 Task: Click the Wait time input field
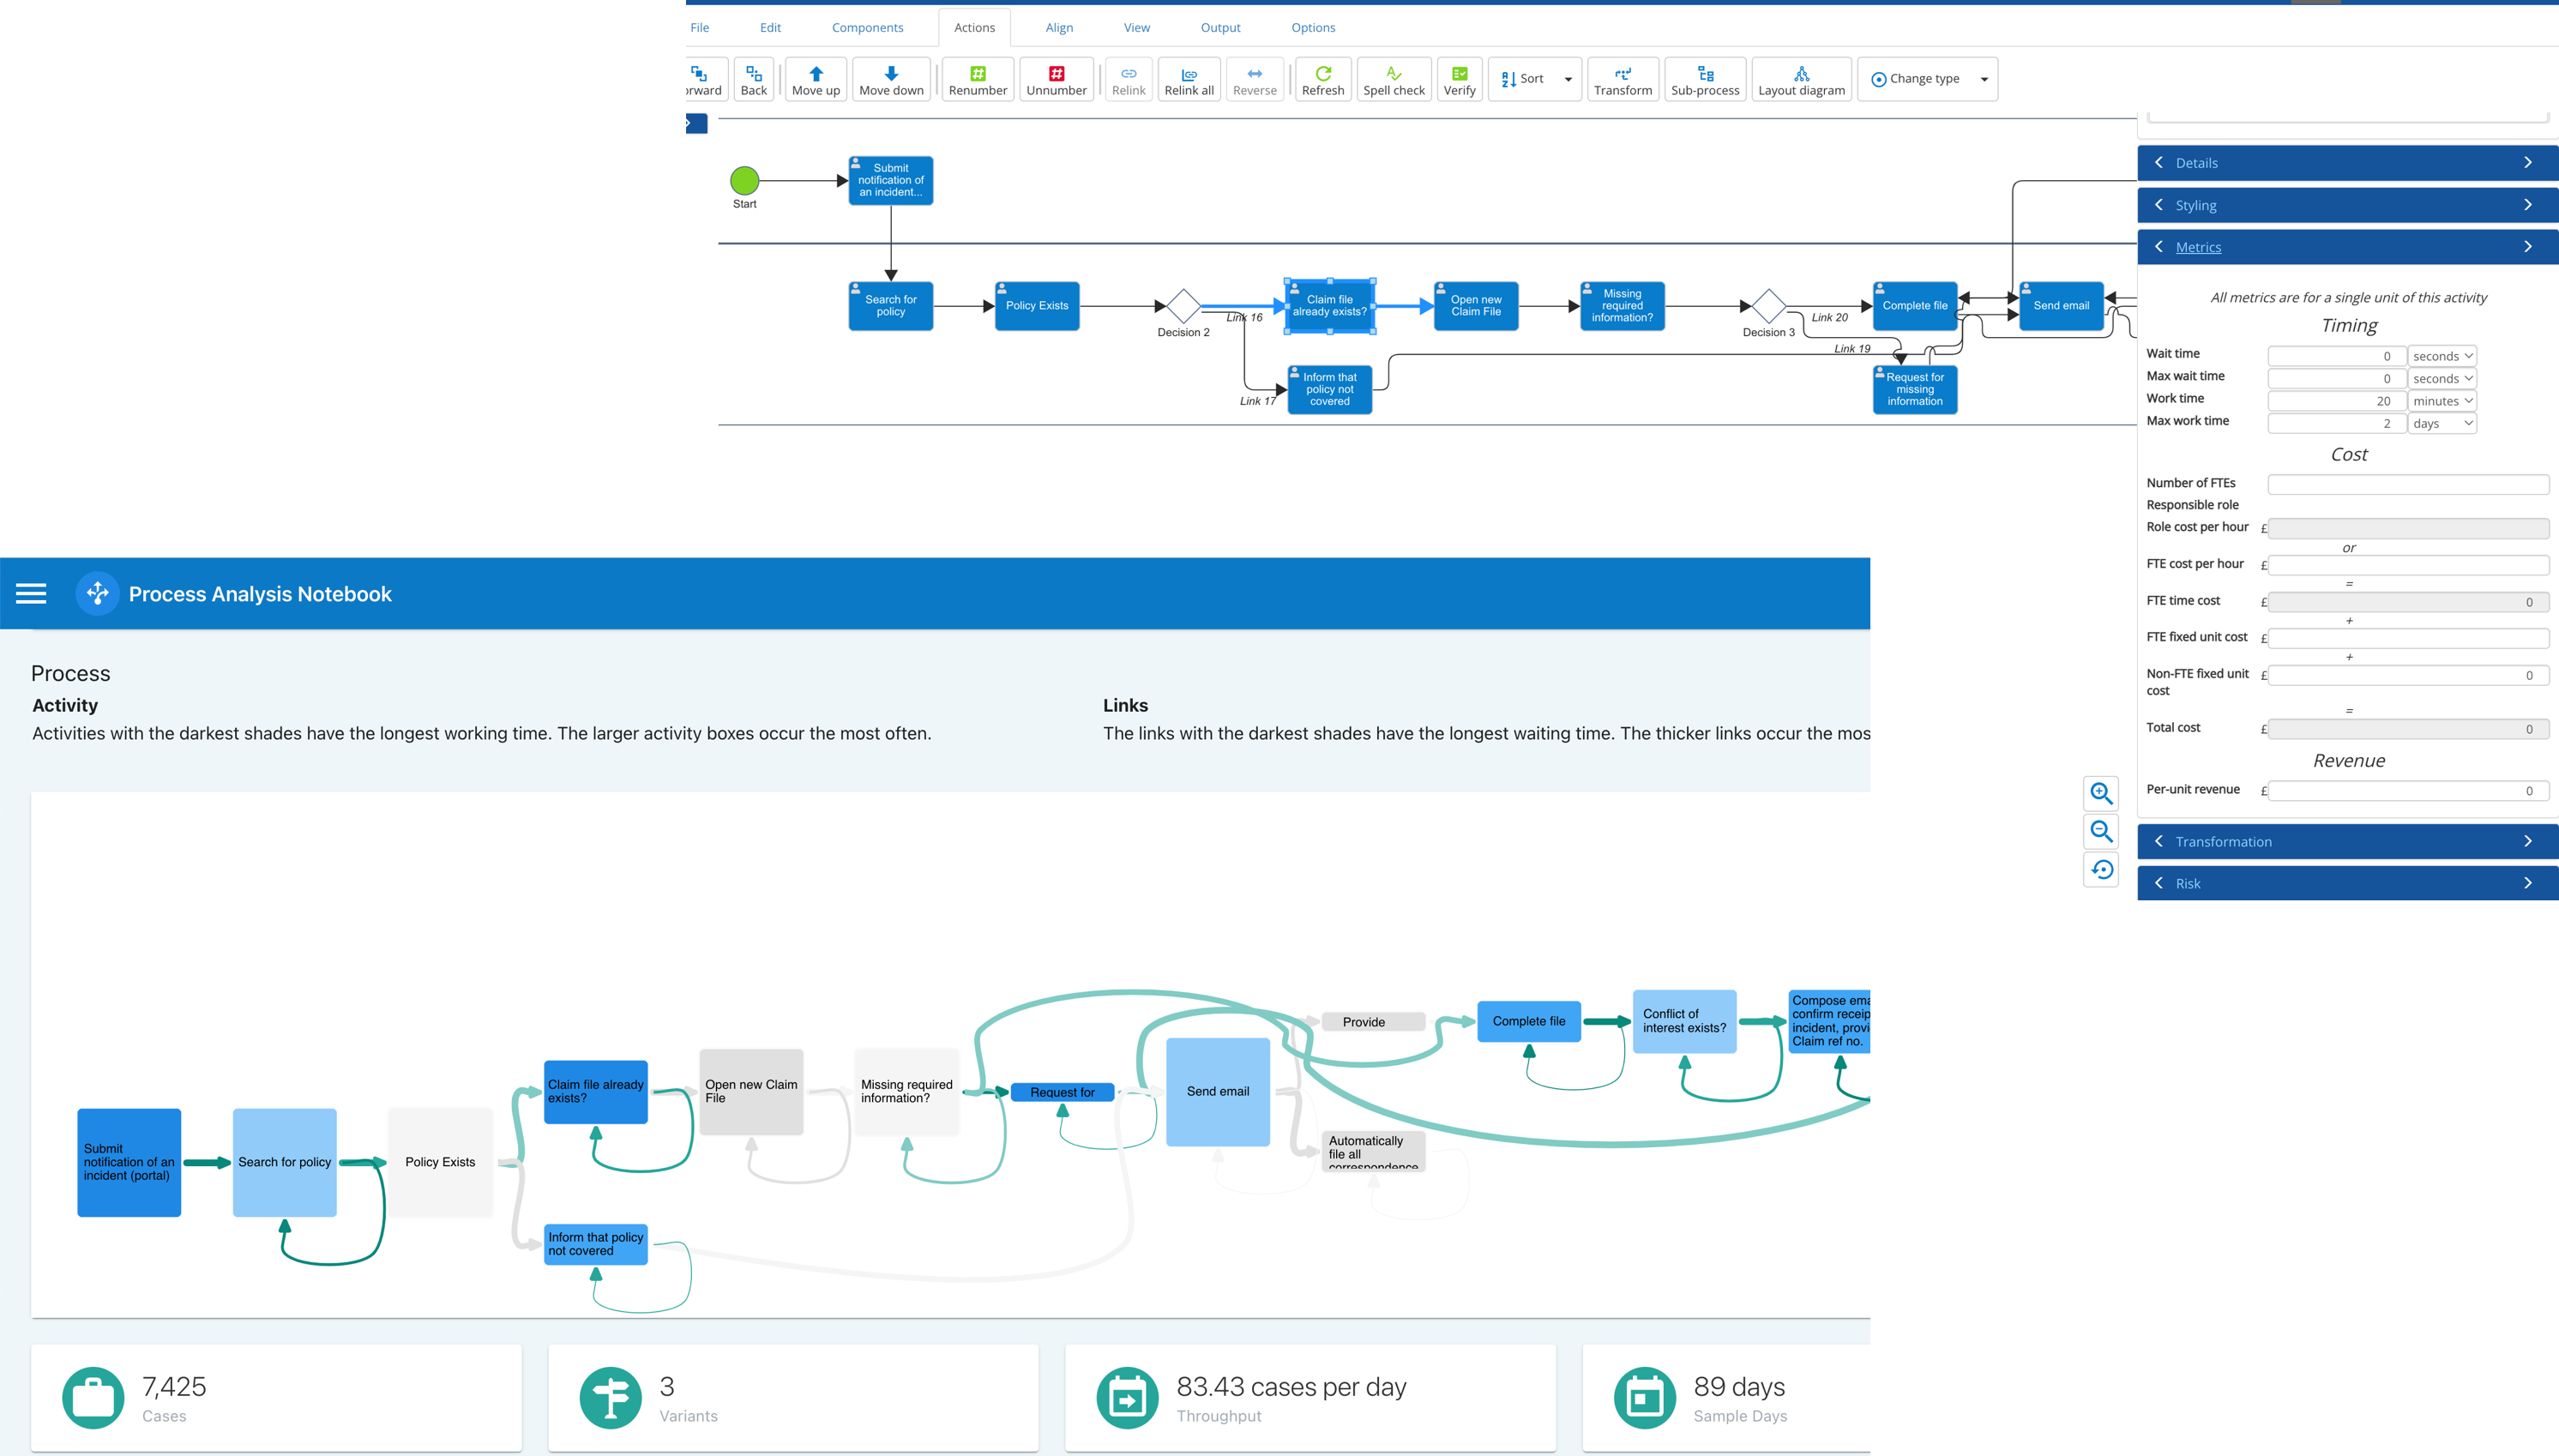pos(2335,356)
